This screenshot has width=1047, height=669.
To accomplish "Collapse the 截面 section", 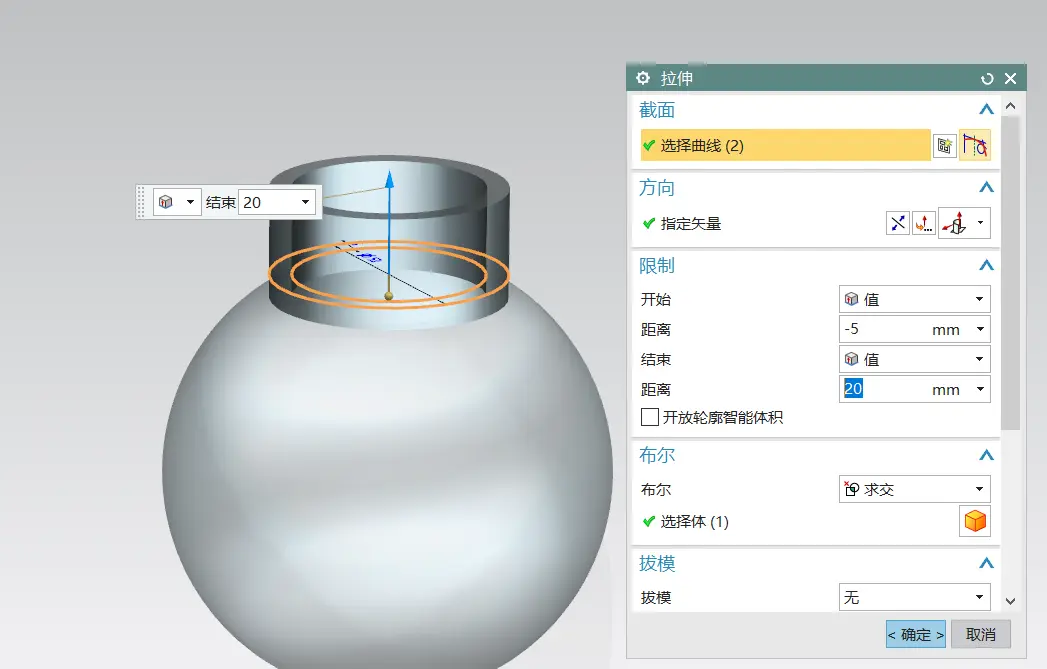I will 986,109.
